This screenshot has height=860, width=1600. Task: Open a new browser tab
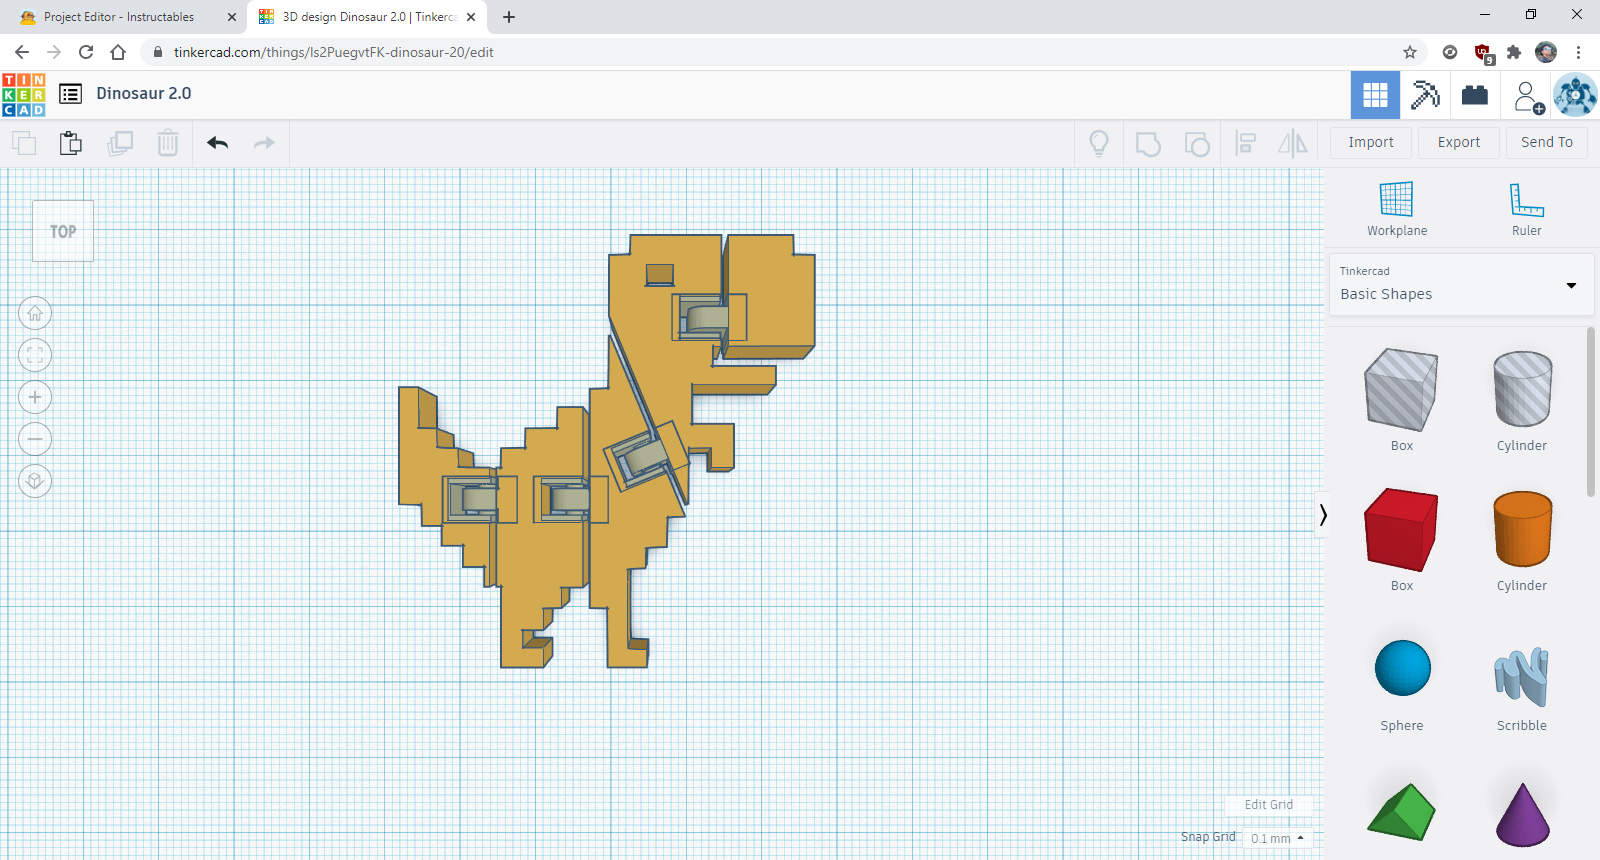click(509, 17)
